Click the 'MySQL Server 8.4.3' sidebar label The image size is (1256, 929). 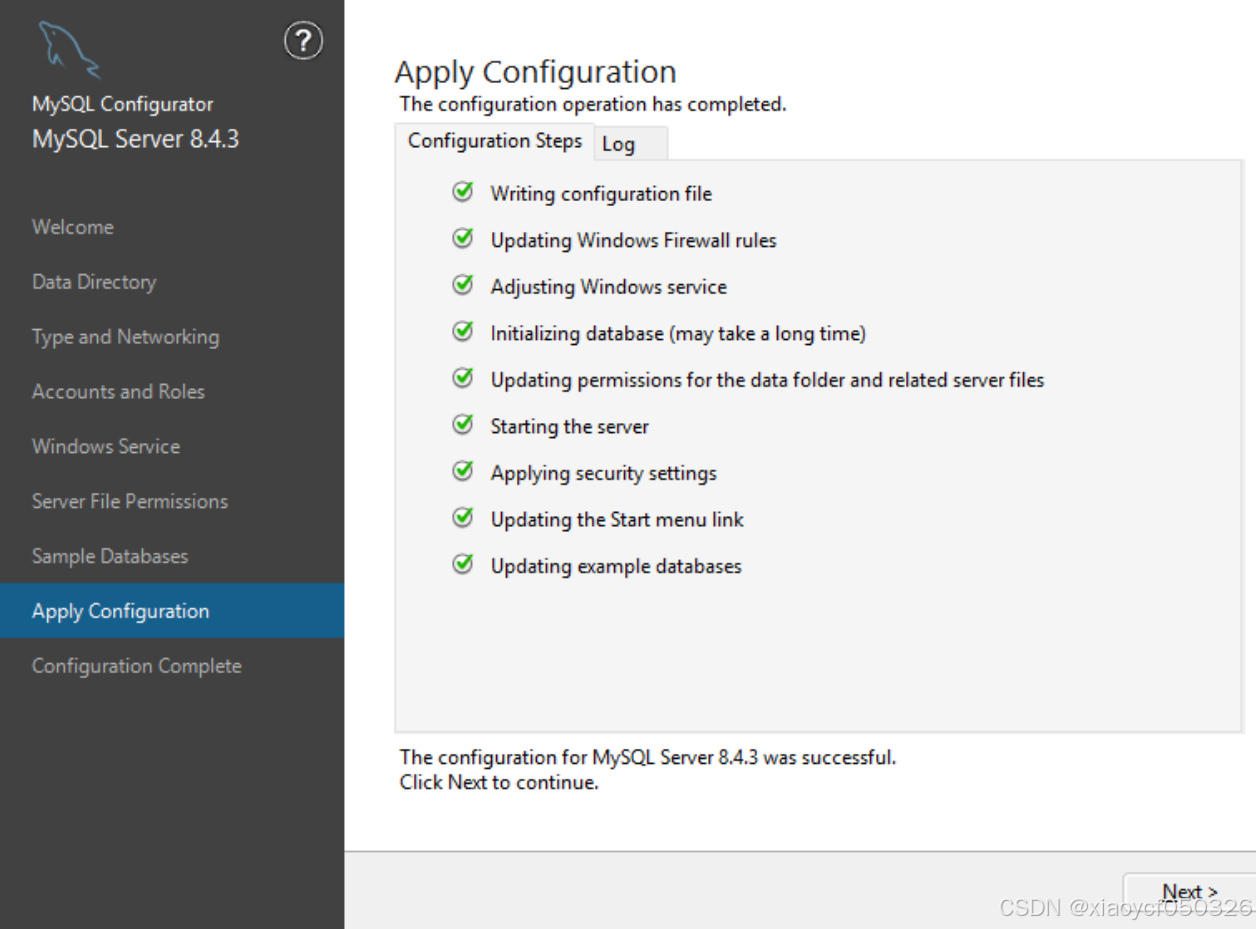tap(135, 139)
